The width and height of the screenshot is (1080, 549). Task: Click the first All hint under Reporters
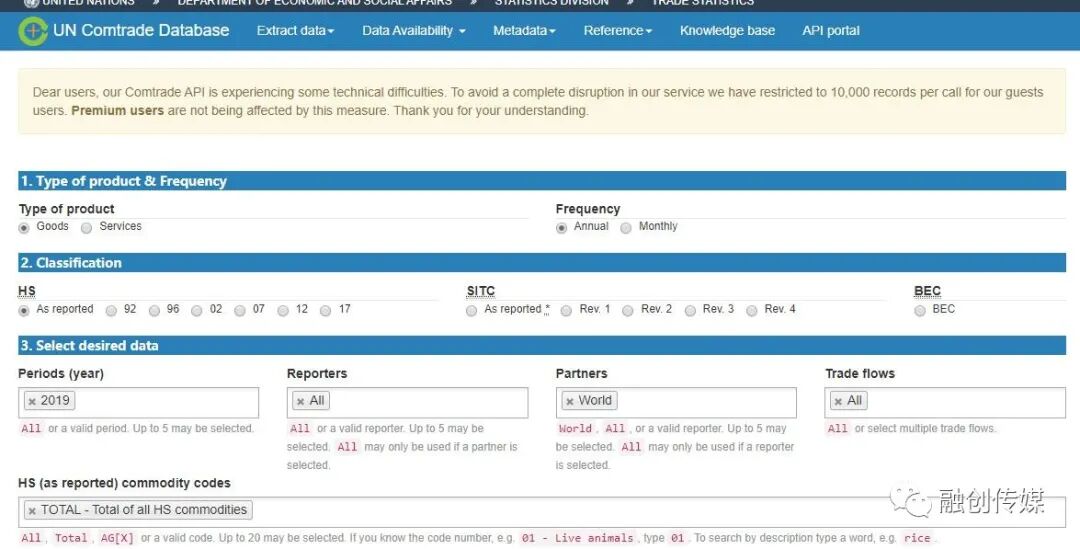(x=300, y=428)
